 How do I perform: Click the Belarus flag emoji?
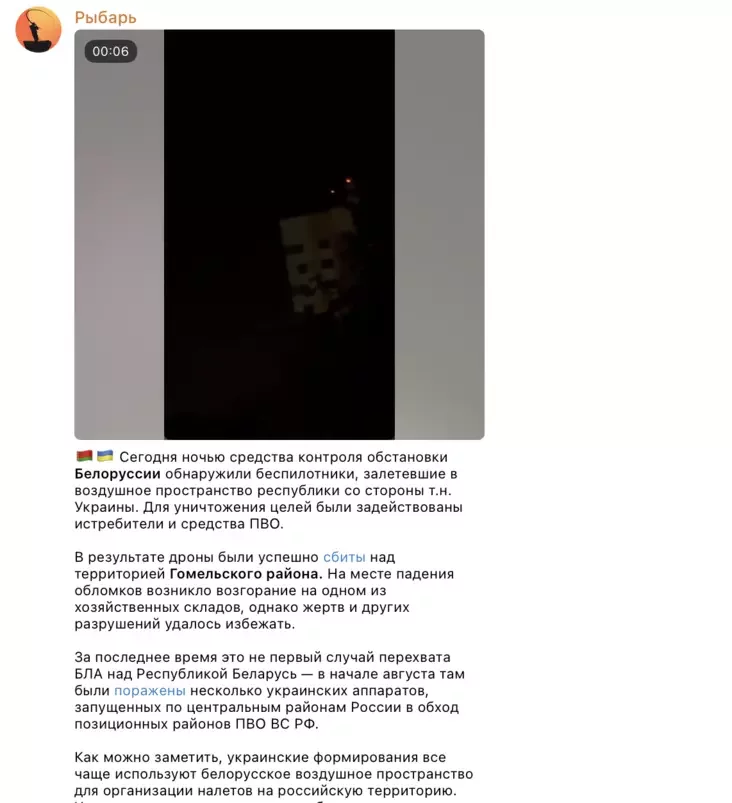pyautogui.click(x=84, y=456)
